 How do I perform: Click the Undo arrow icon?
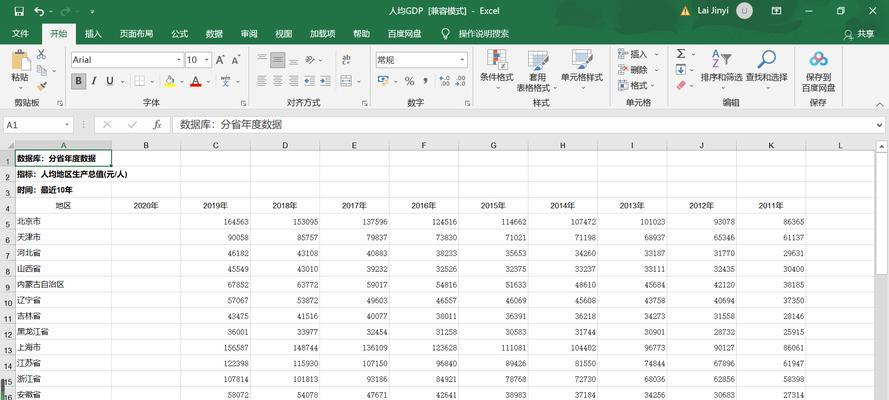[x=39, y=11]
